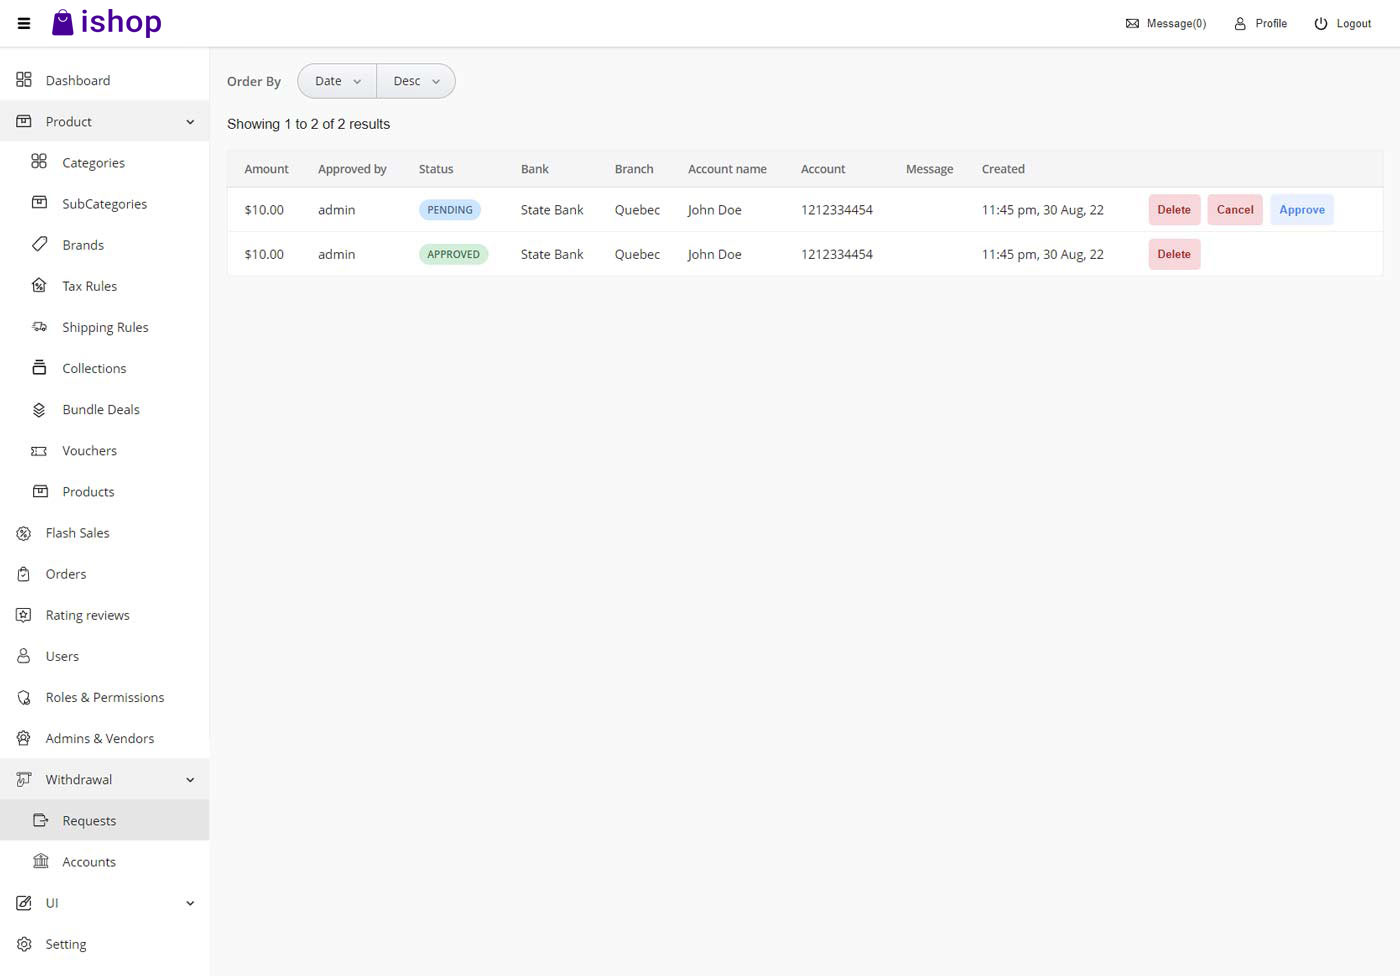Go to Roles & Permissions page

coord(105,697)
